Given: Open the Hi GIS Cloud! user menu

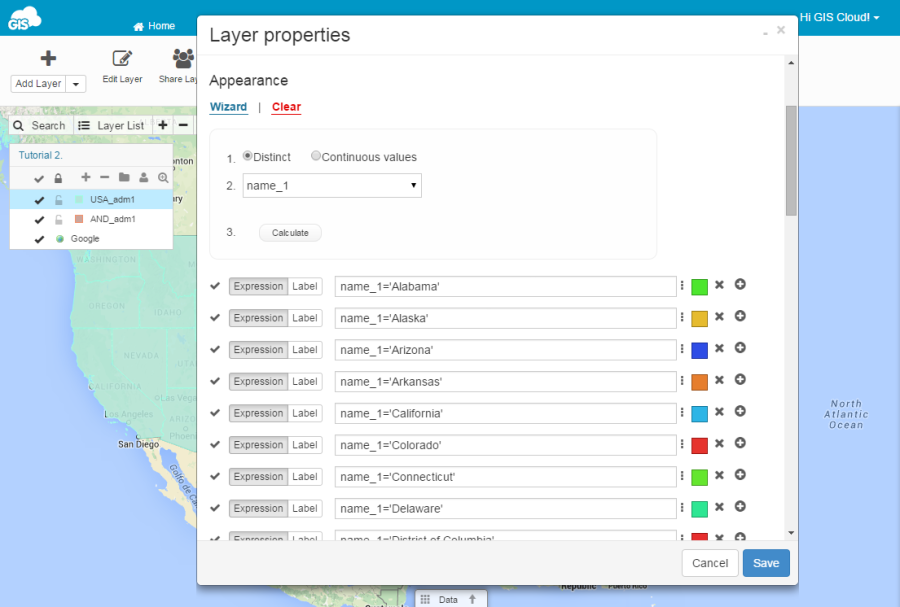Looking at the screenshot, I should click(840, 17).
